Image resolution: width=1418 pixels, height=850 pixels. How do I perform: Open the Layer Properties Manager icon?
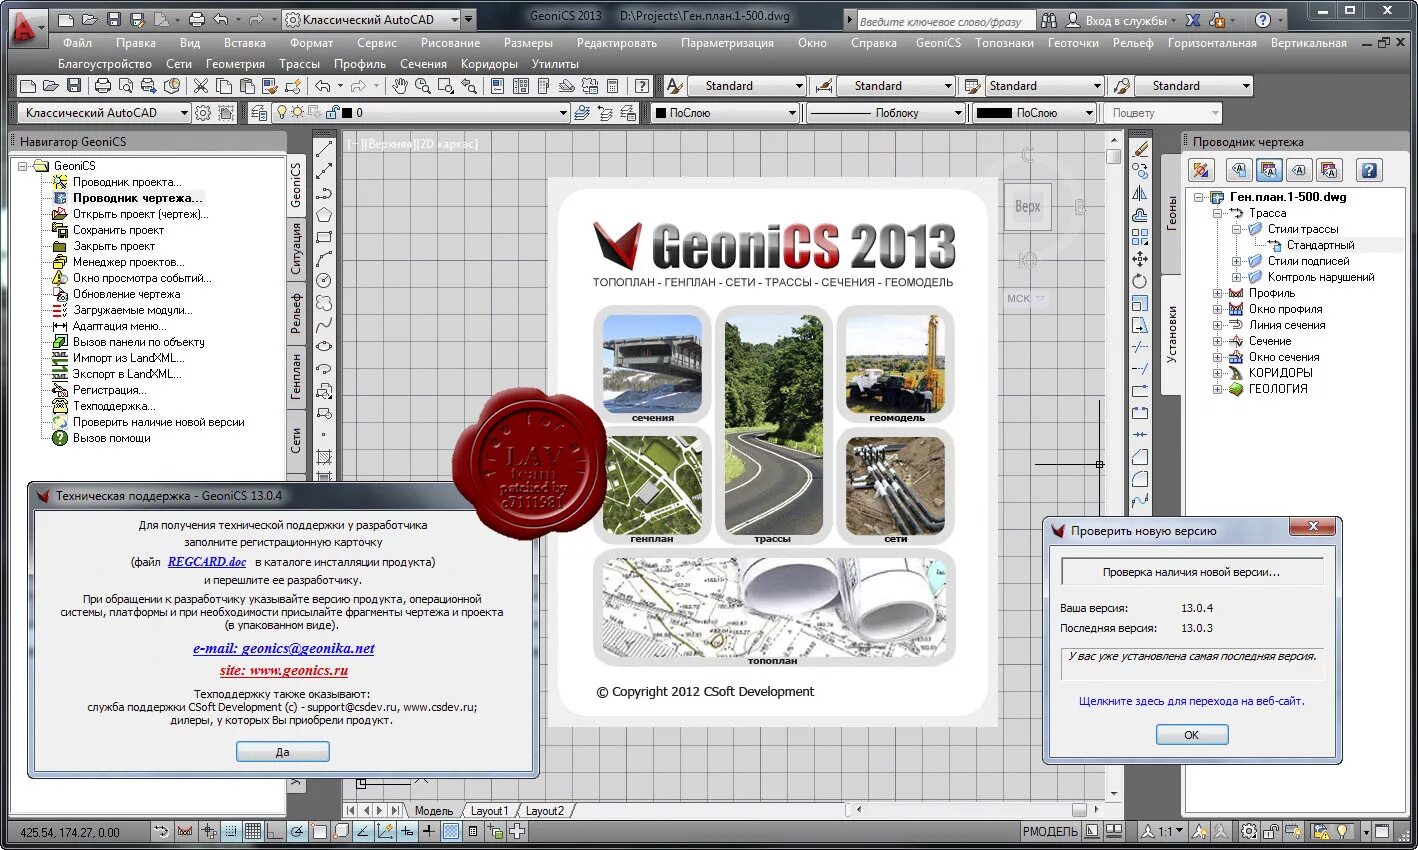coord(259,113)
